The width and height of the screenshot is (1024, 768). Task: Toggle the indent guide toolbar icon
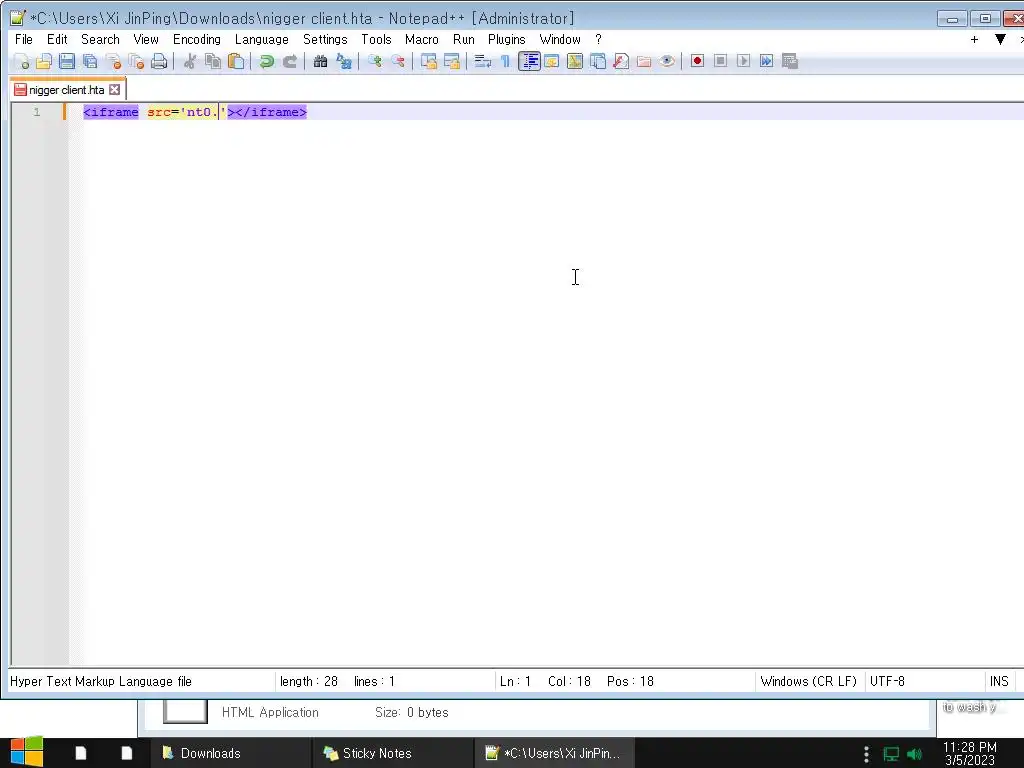coord(529,61)
